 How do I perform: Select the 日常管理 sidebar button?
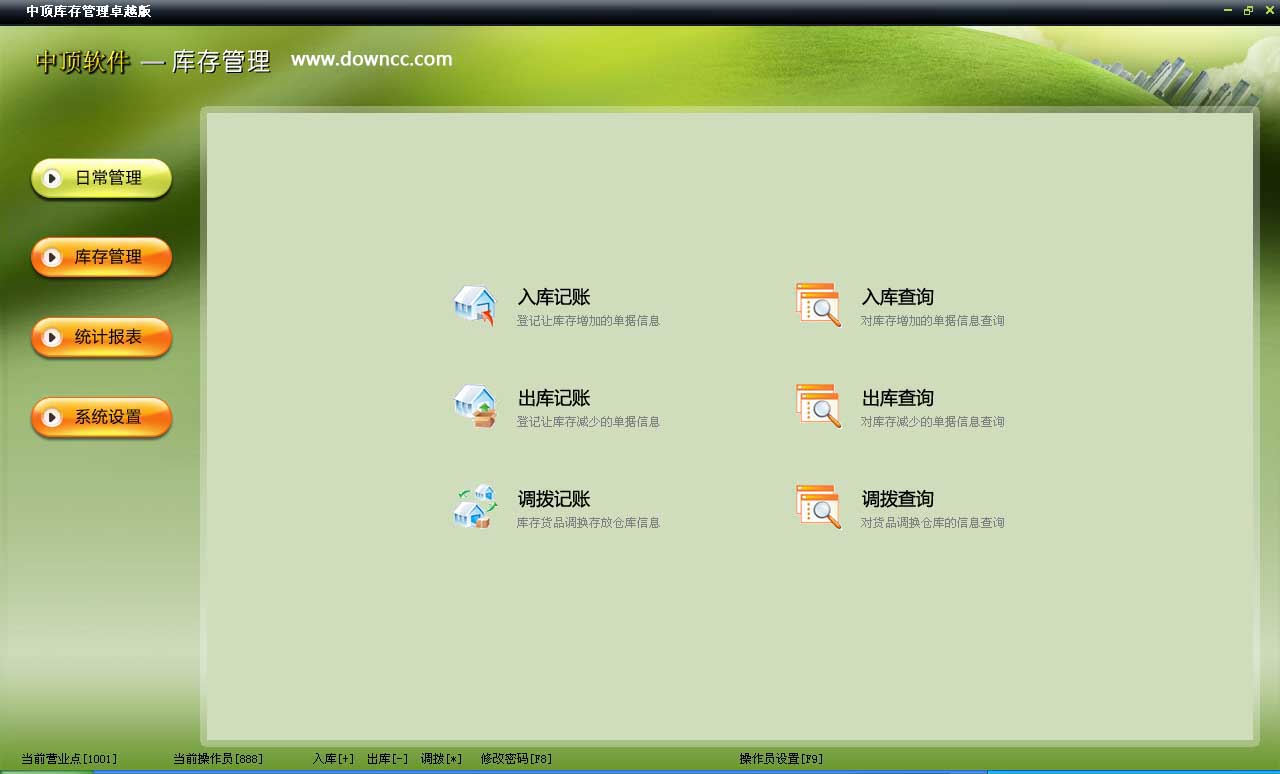coord(101,178)
